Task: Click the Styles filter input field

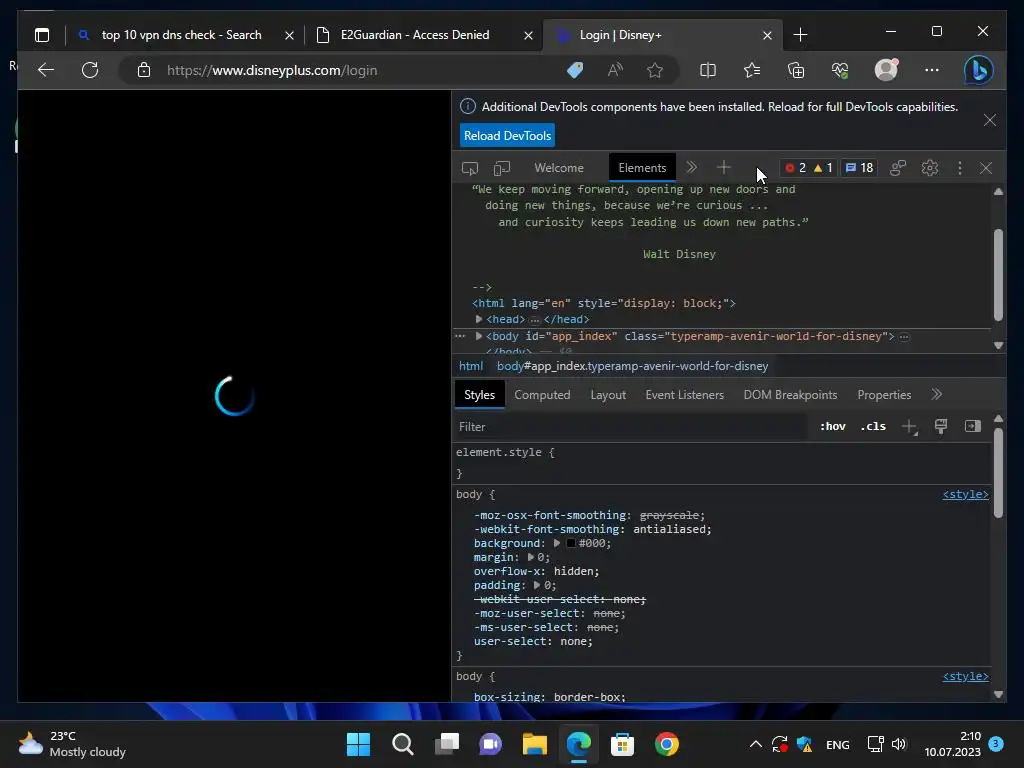Action: [630, 426]
